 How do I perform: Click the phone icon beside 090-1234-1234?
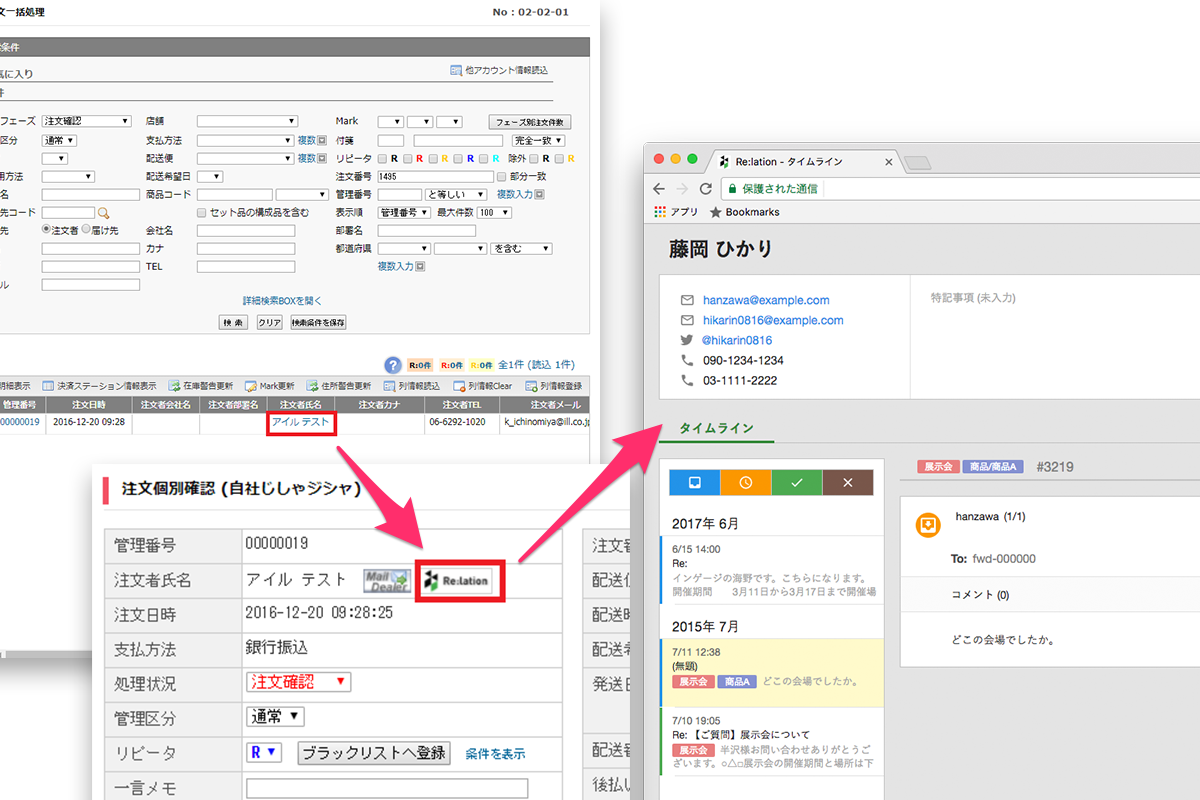click(687, 360)
